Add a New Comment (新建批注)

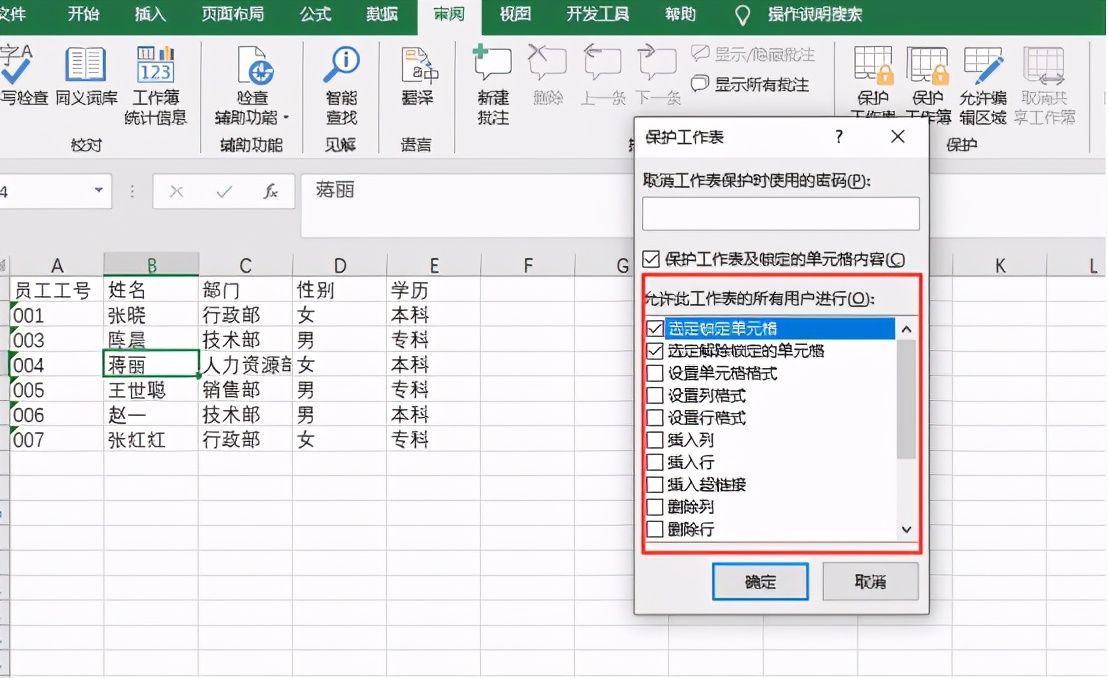click(493, 85)
